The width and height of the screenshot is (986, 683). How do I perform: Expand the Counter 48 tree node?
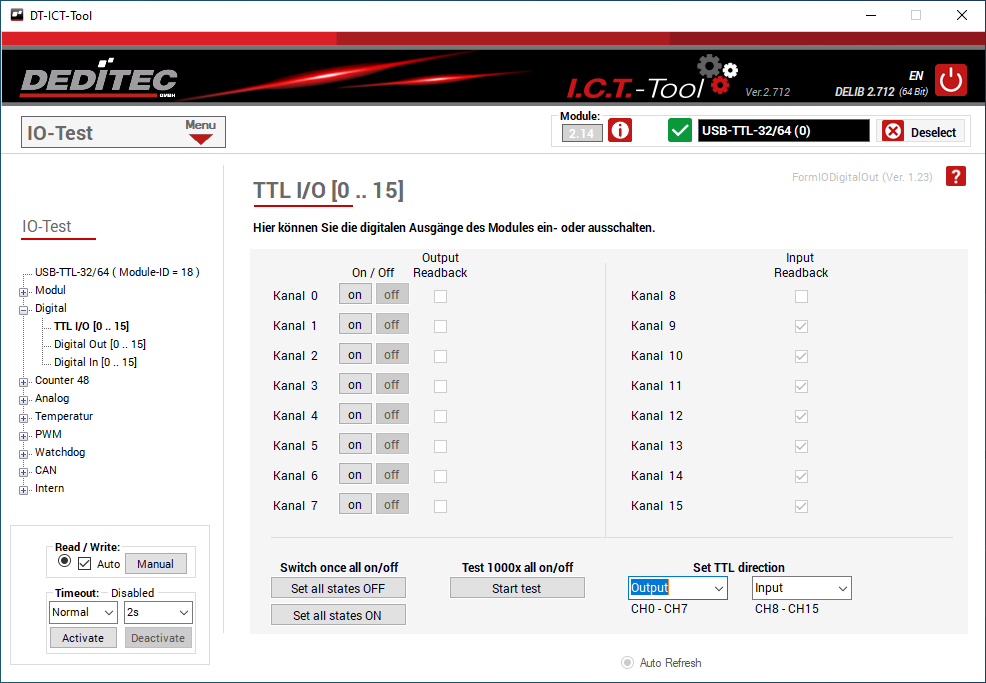tap(24, 381)
